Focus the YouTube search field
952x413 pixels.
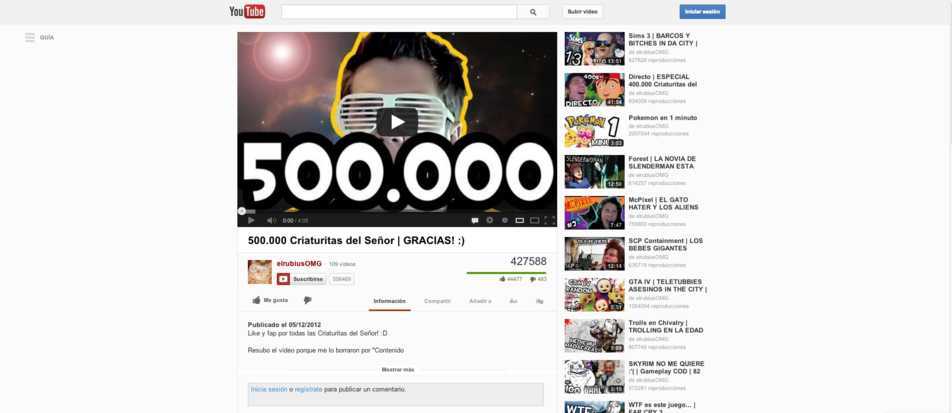click(399, 12)
